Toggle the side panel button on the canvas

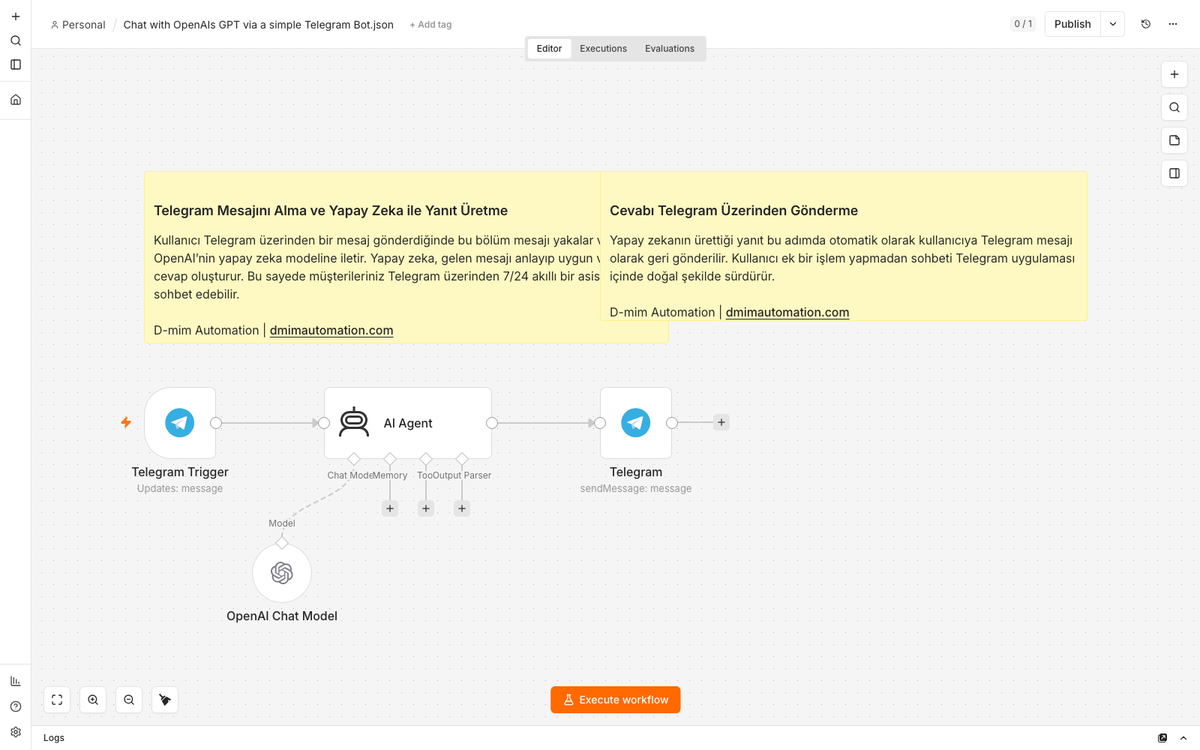(1174, 174)
